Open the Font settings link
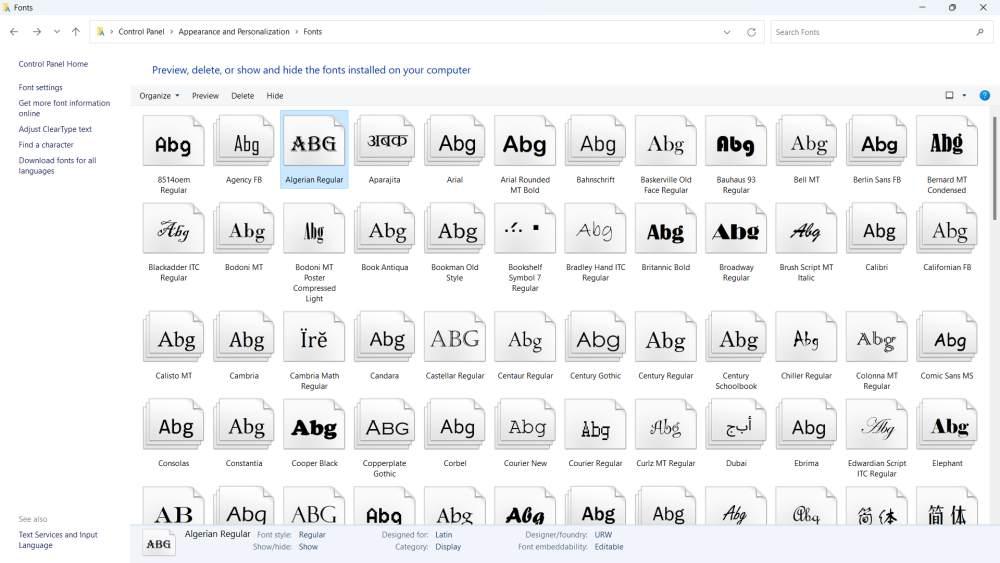 click(40, 87)
